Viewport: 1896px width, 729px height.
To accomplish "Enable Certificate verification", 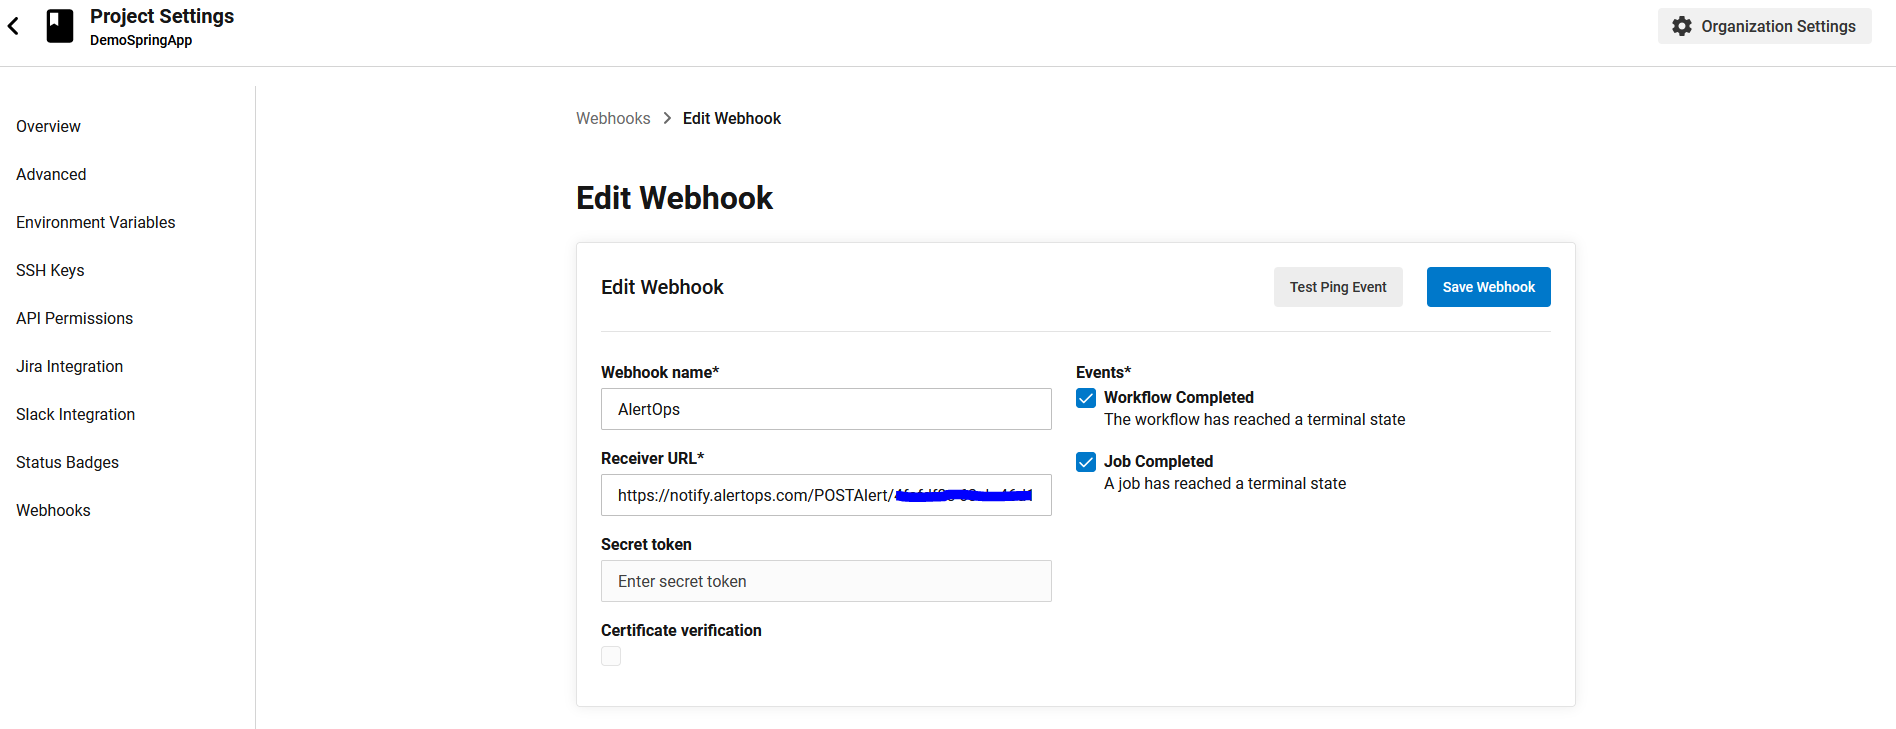I will click(610, 655).
